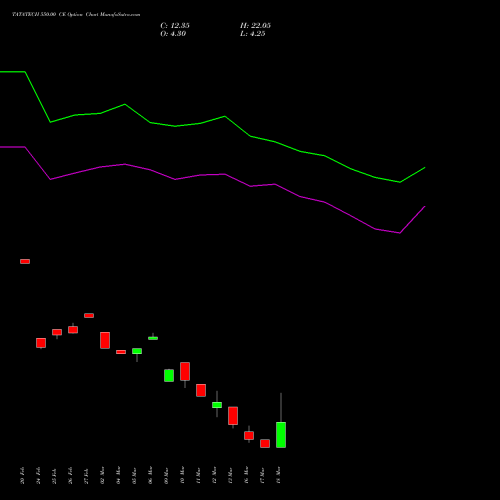This screenshot has height=500, width=500.
Task: Click the 18 Mar date label
Action: click(x=278, y=476)
